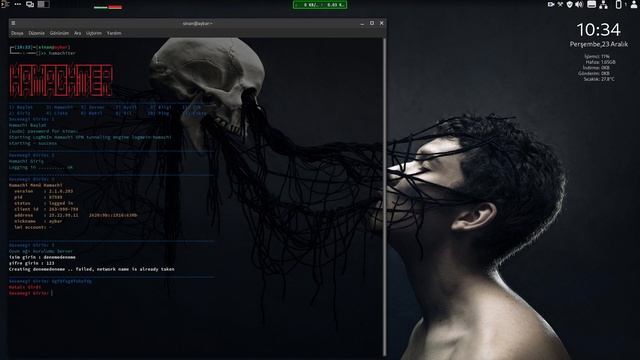Click the terminal window title bar text
This screenshot has width=640, height=360.
[x=198, y=23]
